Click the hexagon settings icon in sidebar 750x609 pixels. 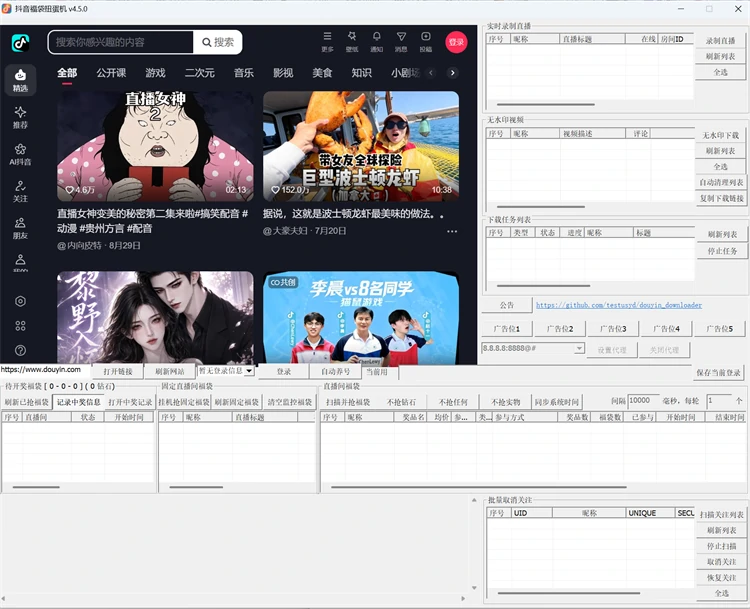pos(20,301)
